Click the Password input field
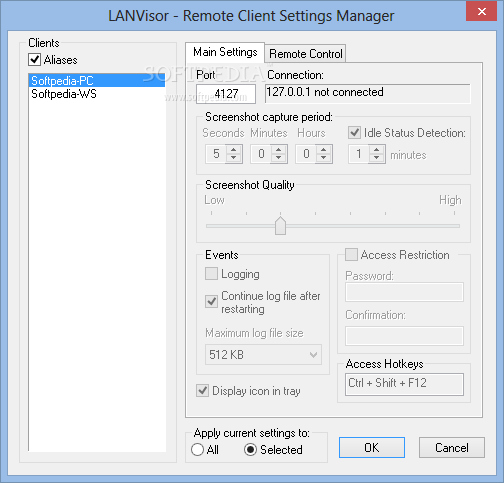504x483 pixels. (x=404, y=292)
